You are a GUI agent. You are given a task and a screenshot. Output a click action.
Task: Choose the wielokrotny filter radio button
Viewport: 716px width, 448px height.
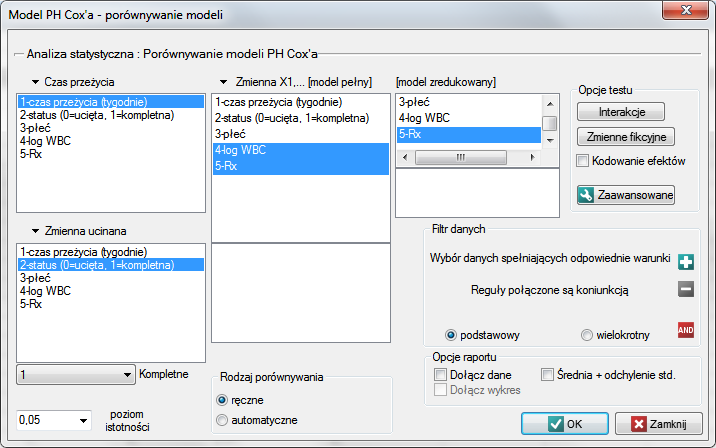[587, 335]
